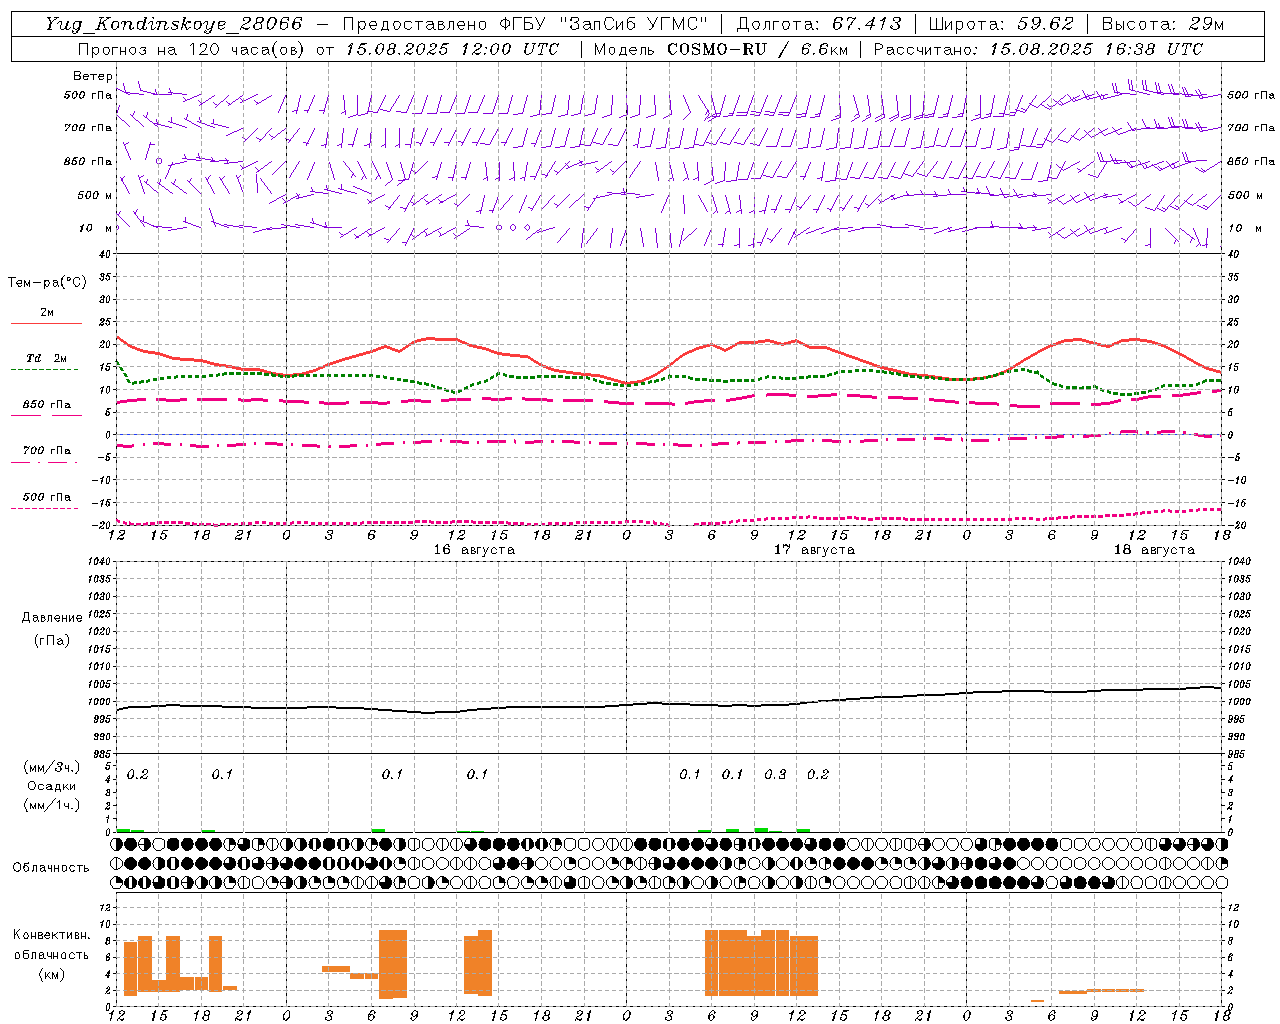Click the (мм/3ч.) precipitation unit label
Viewport: 1280px width, 1024px height.
51,767
